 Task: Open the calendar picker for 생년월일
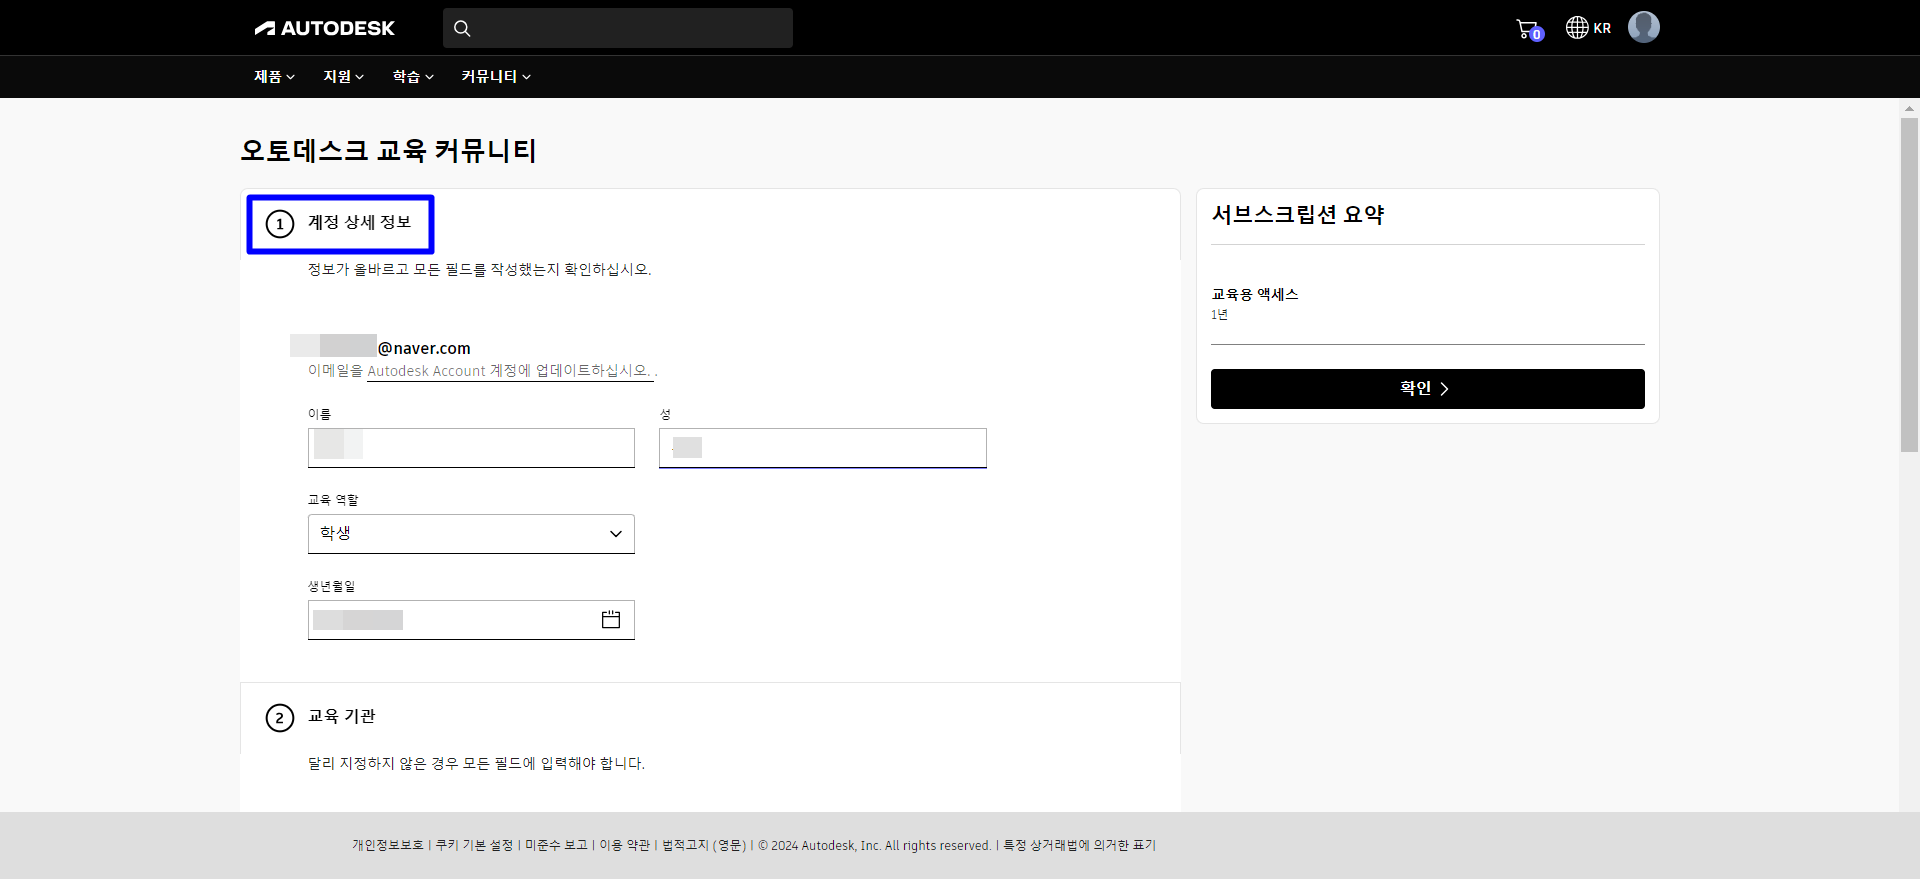click(611, 619)
